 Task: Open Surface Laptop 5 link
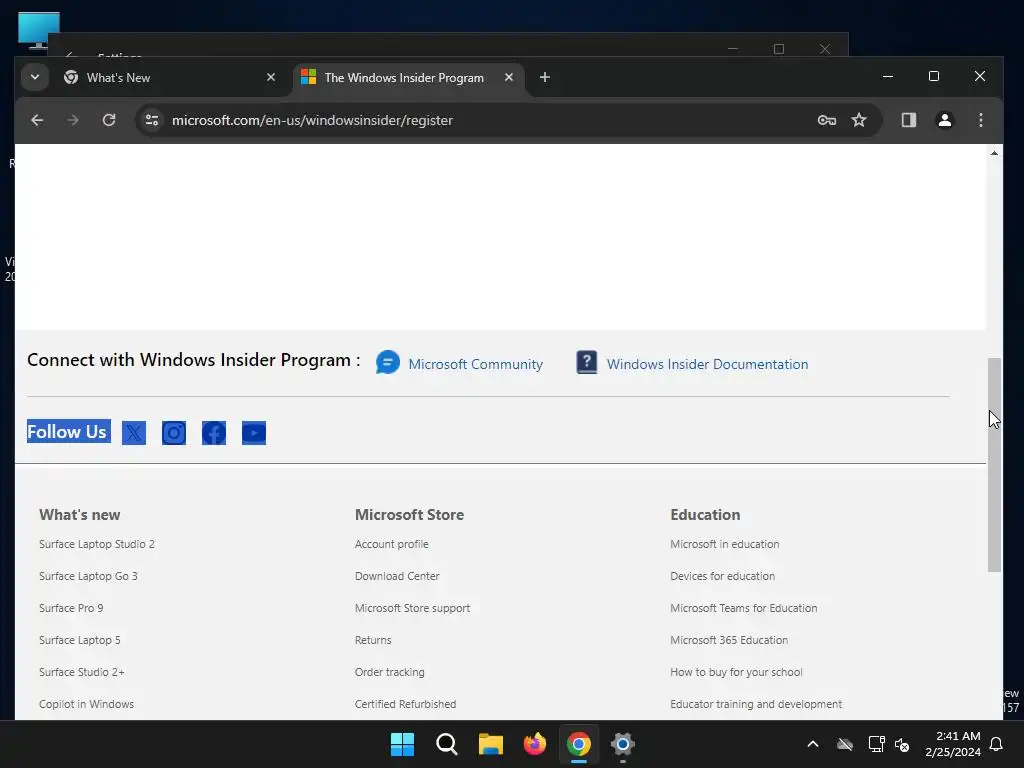point(80,640)
